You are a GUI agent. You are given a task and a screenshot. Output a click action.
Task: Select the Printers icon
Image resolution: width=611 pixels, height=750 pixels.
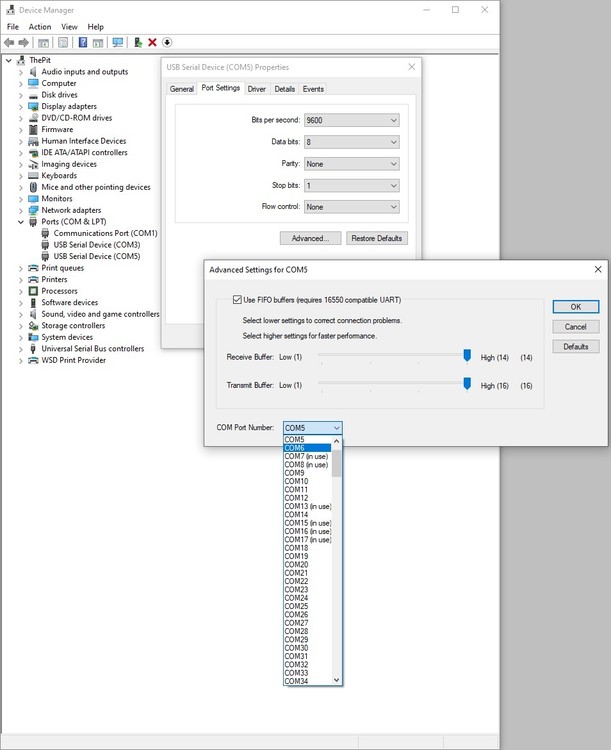(33, 279)
